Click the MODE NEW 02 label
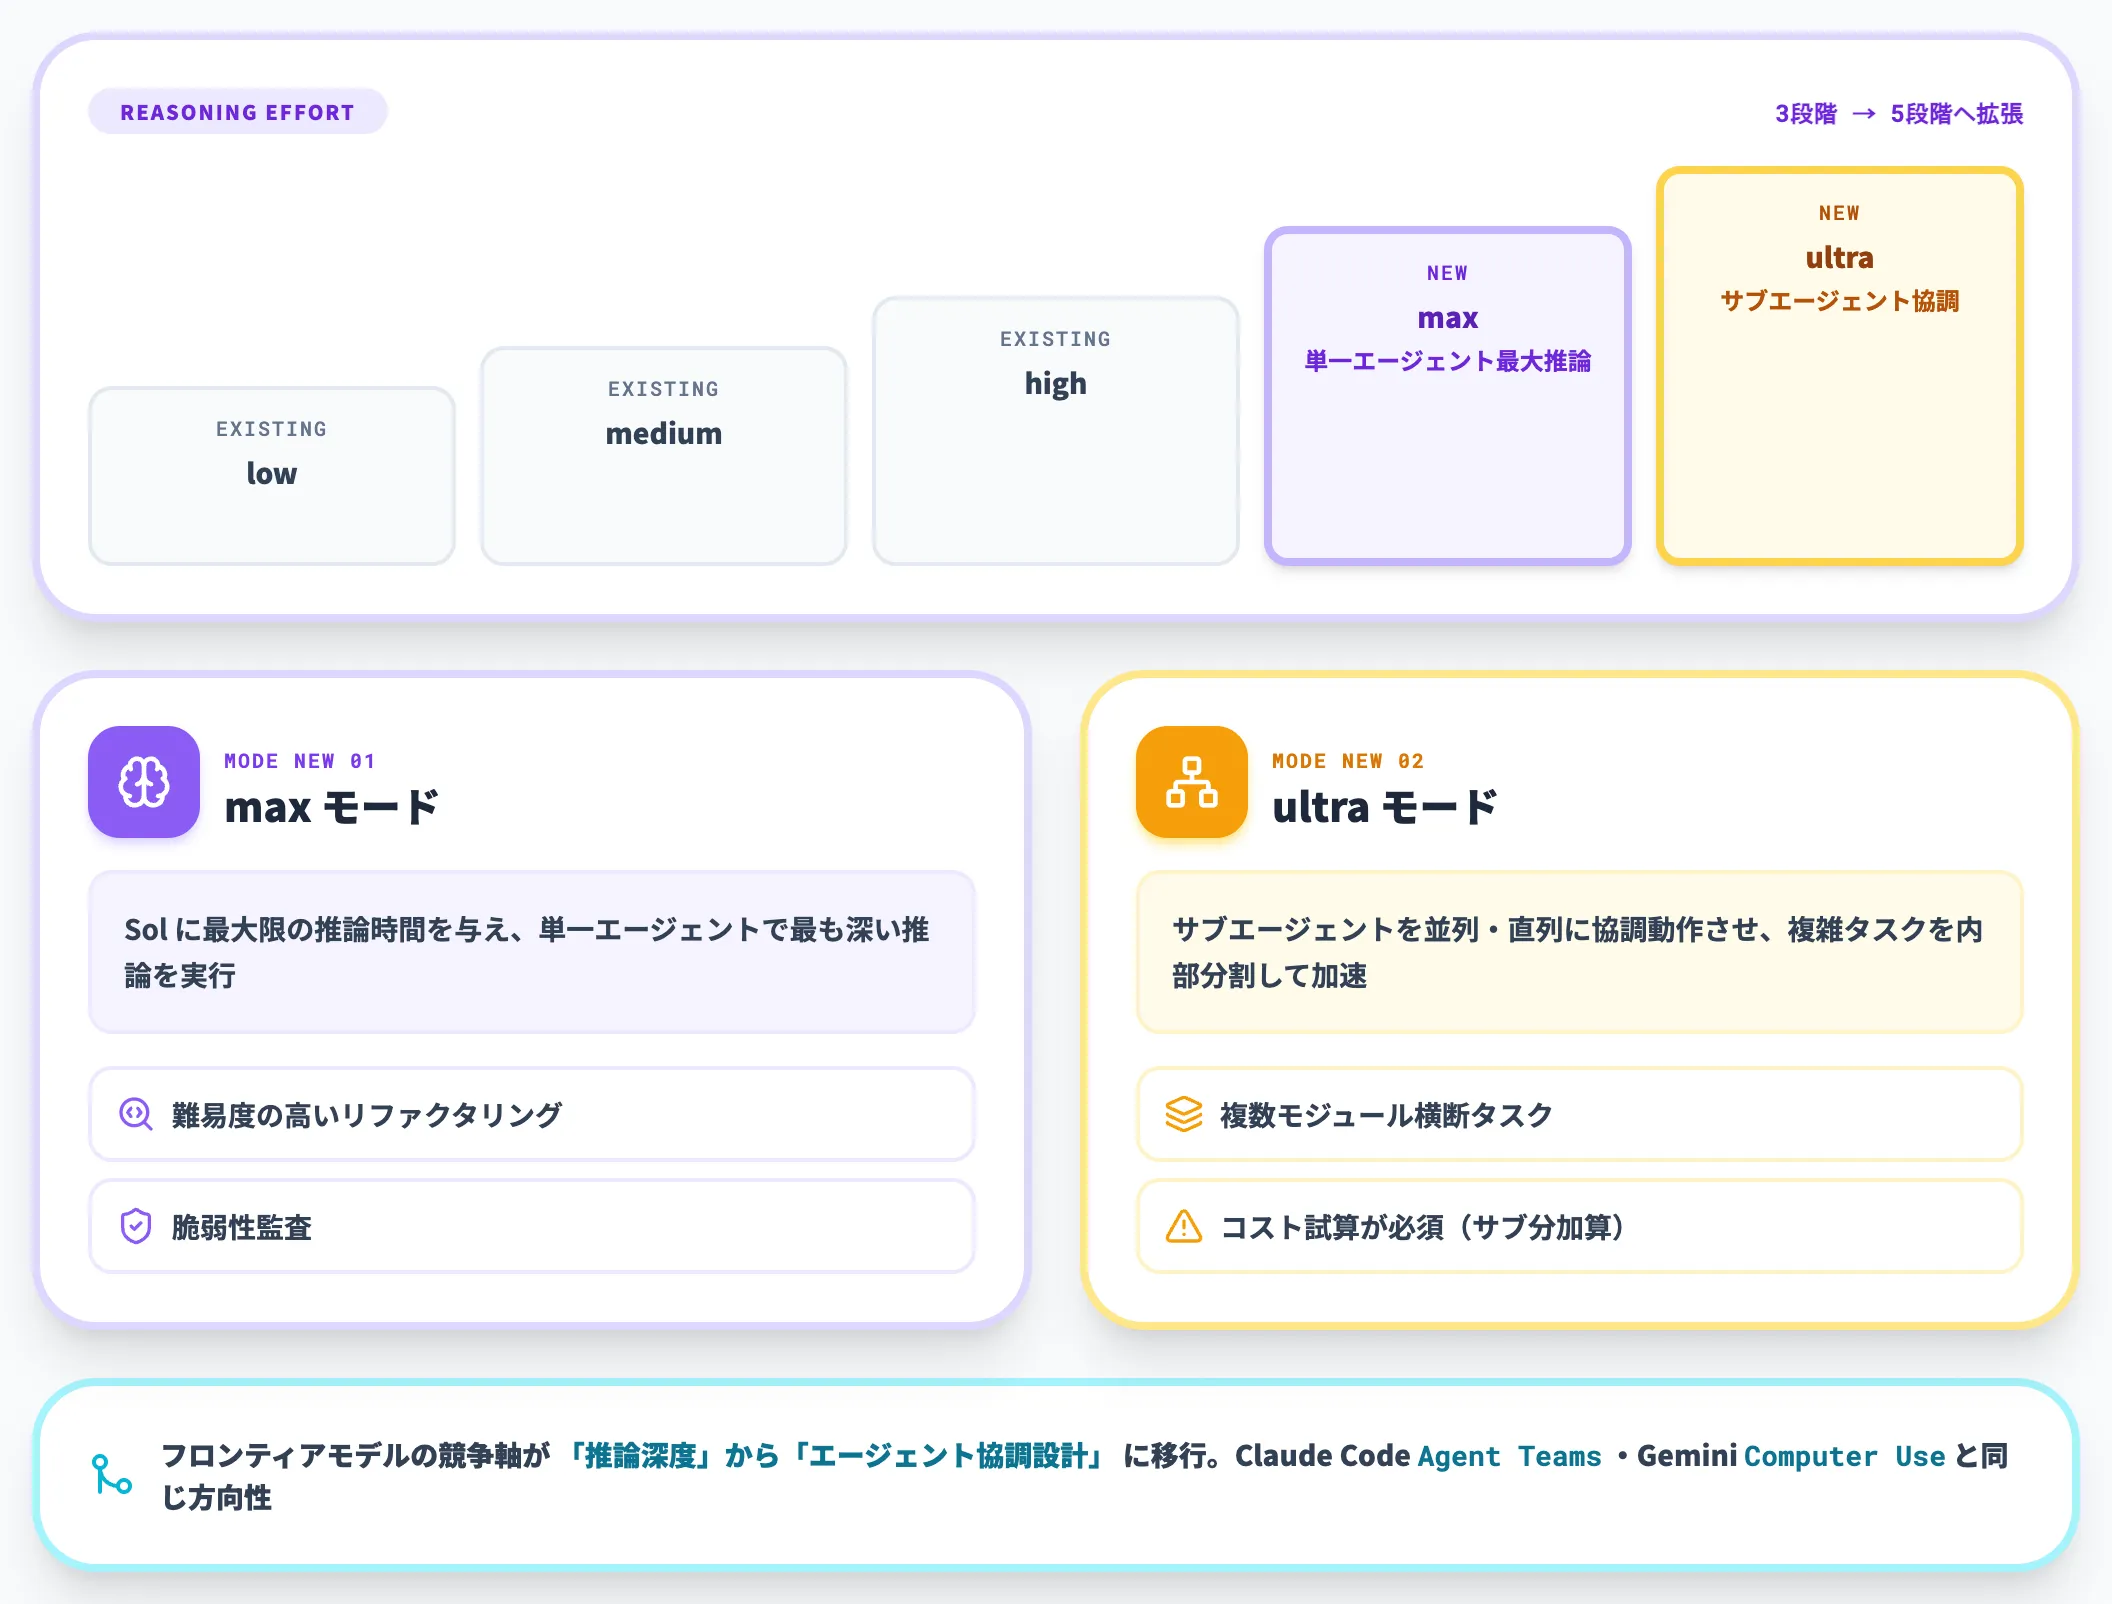 [1348, 761]
